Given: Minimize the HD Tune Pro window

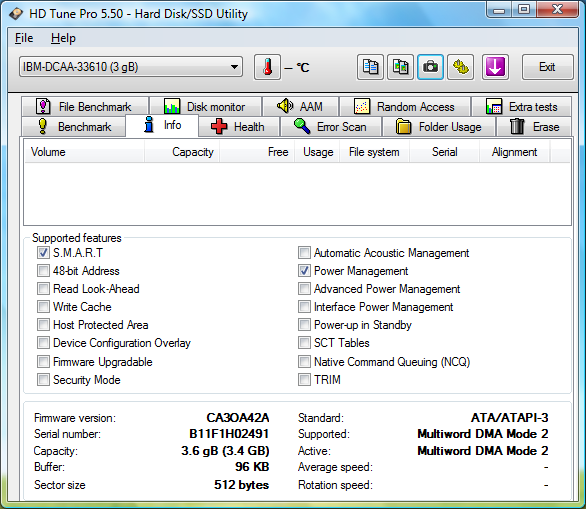Looking at the screenshot, I should pyautogui.click(x=499, y=10).
